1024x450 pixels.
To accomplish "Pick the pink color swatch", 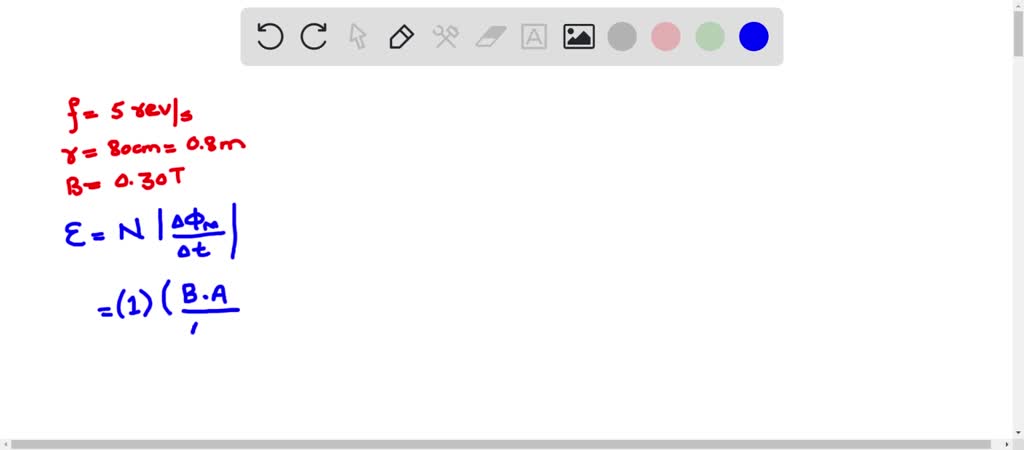I will click(666, 37).
